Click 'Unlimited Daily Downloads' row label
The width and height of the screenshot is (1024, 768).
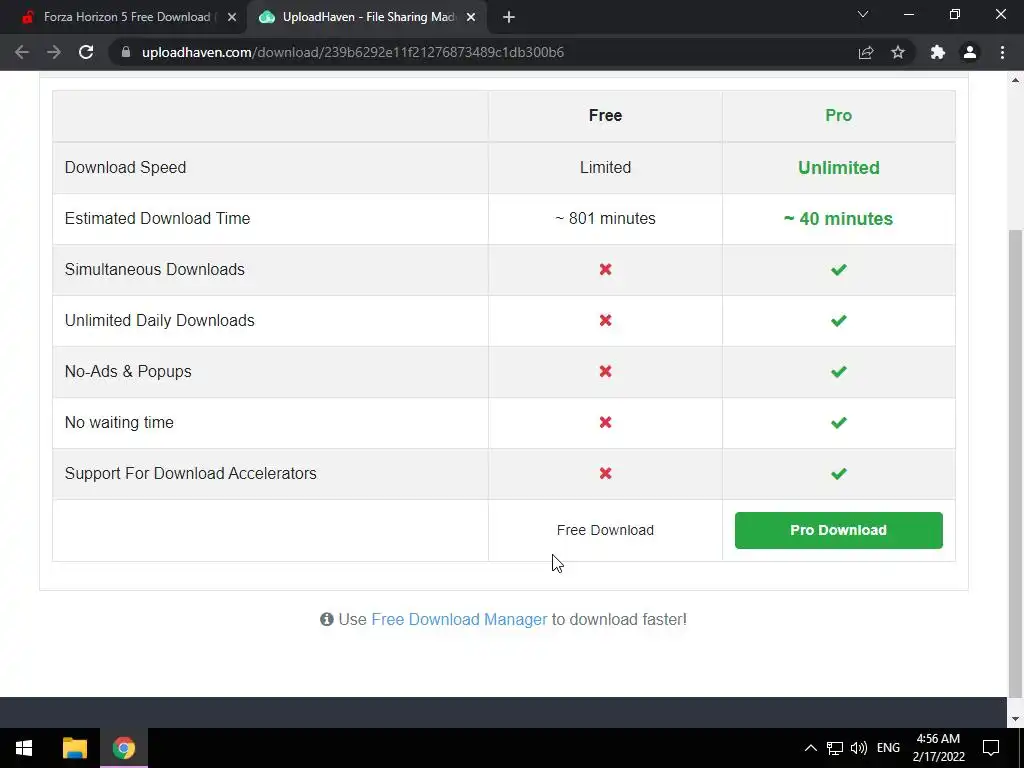pyautogui.click(x=159, y=320)
